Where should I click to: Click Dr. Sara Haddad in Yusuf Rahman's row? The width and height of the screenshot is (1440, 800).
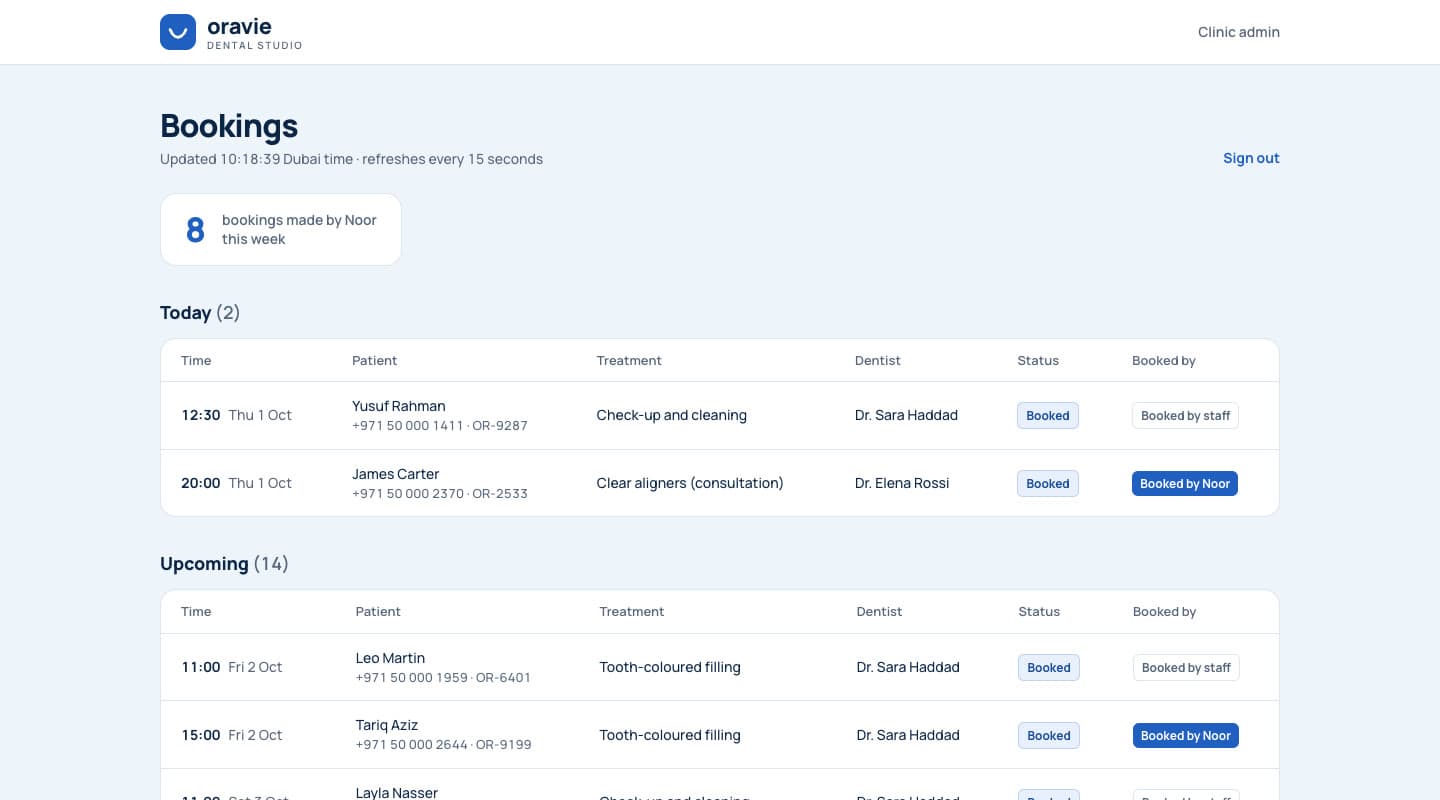[906, 415]
